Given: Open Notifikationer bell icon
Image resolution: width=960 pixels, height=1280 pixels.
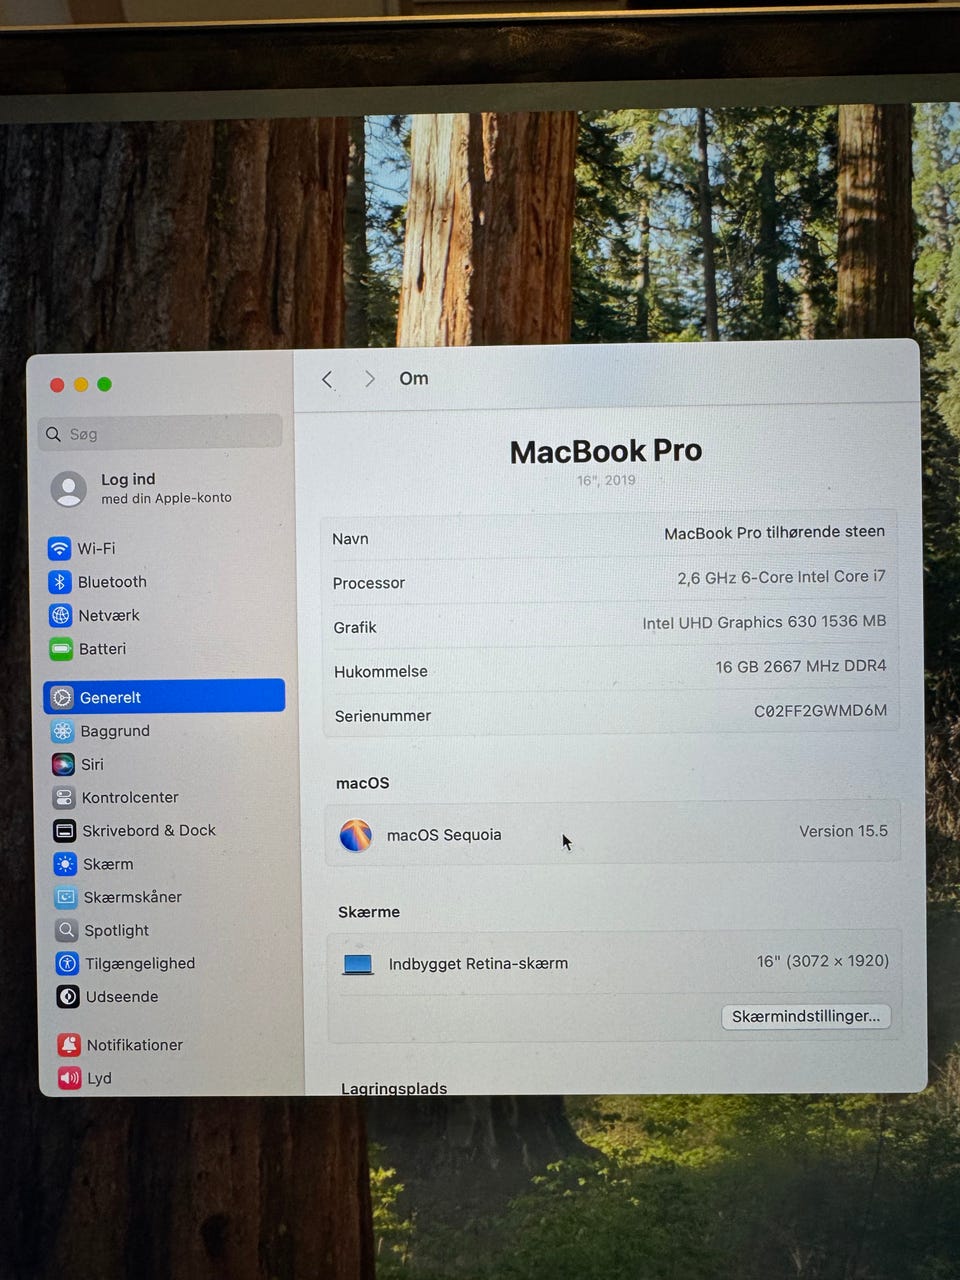Looking at the screenshot, I should [69, 1045].
